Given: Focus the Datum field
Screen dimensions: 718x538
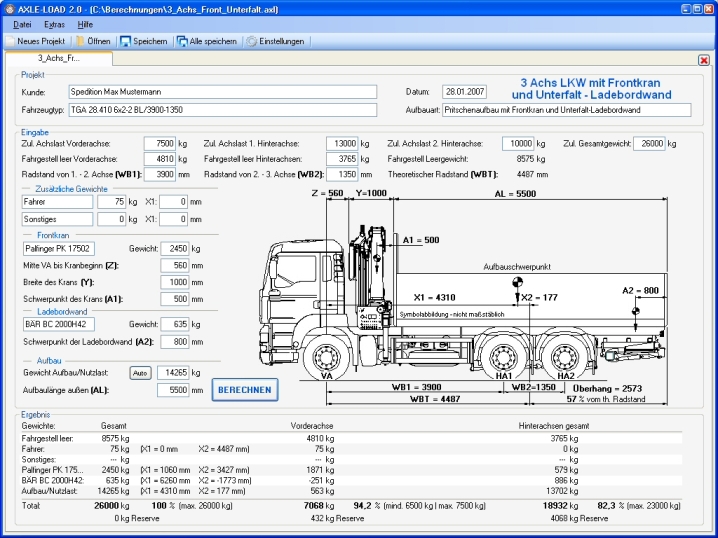Looking at the screenshot, I should click(x=465, y=91).
